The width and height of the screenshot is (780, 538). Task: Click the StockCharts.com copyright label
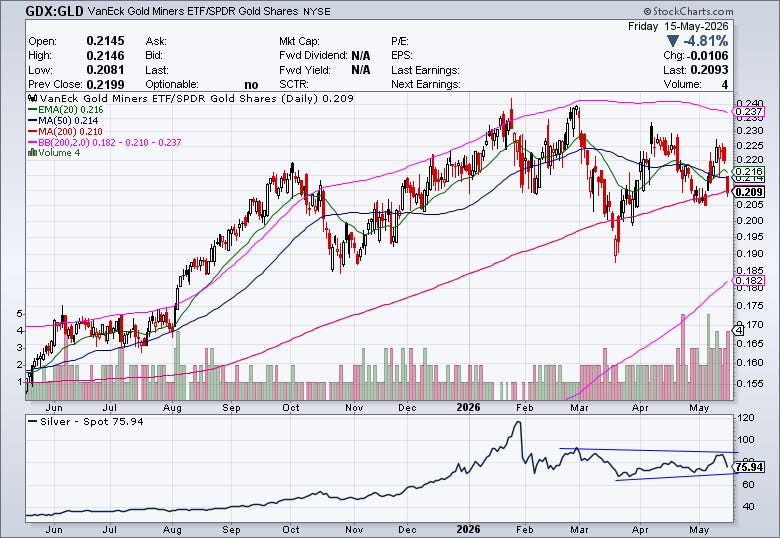[x=687, y=11]
